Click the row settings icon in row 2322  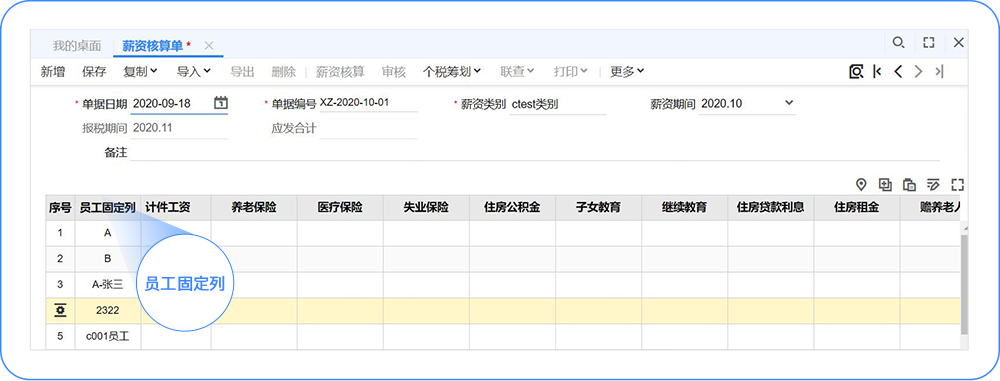click(61, 311)
